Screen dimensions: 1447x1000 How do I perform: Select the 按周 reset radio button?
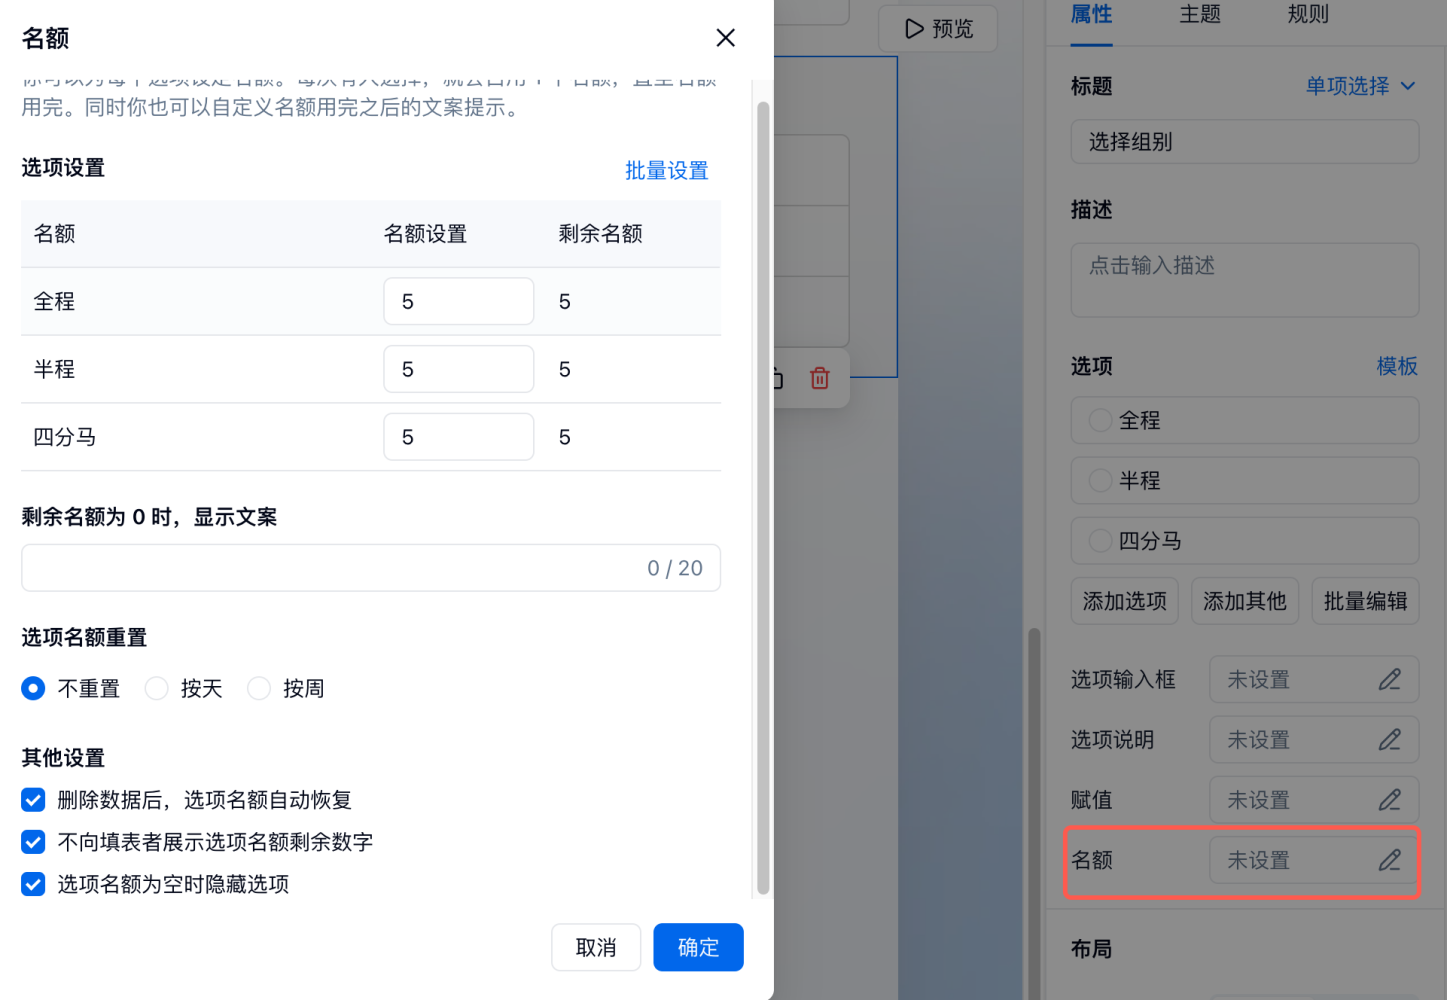(x=259, y=688)
